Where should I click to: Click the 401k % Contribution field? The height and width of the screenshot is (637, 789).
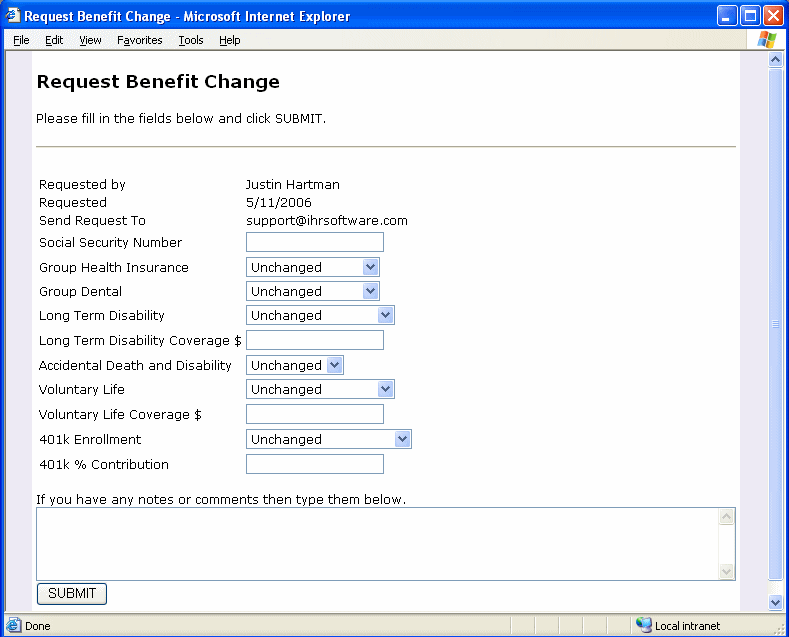click(x=314, y=464)
